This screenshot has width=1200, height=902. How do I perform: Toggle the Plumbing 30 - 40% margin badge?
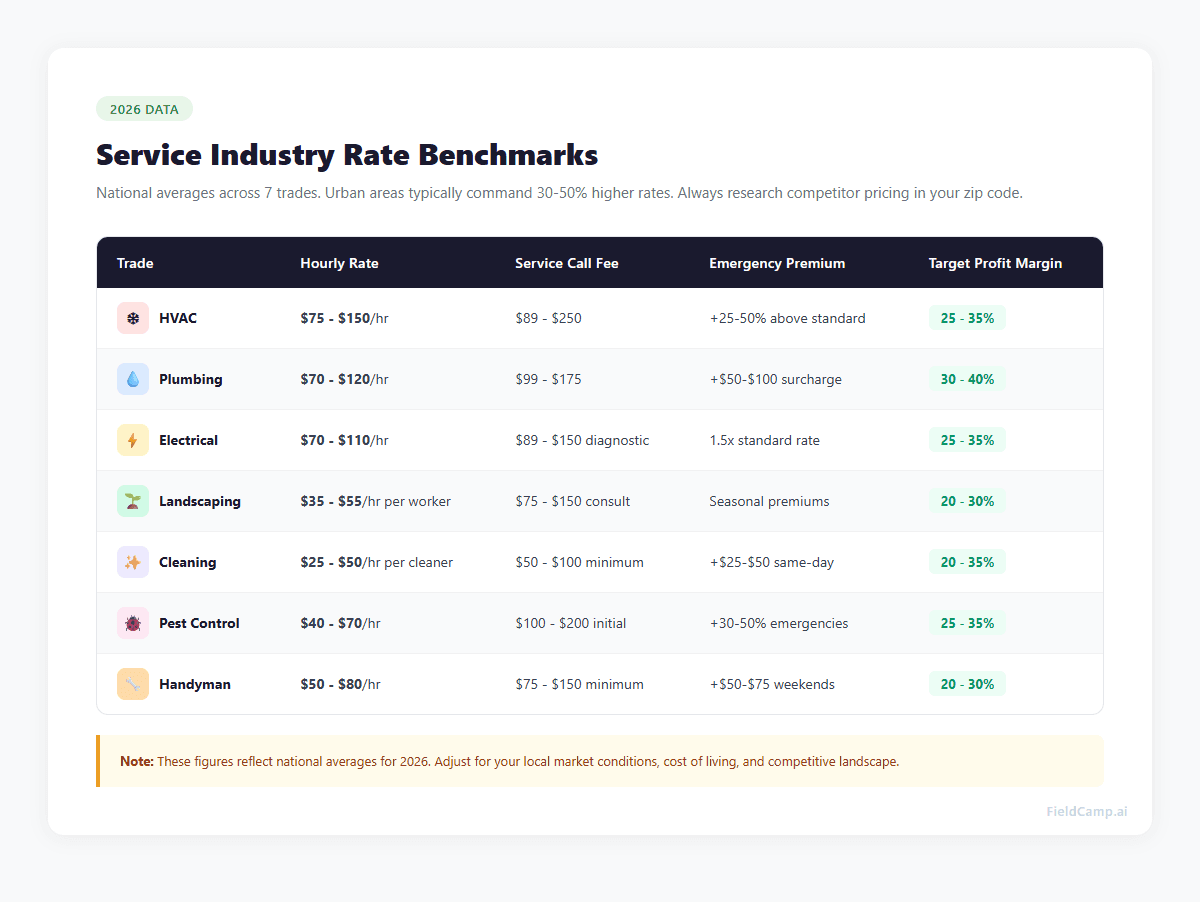[x=967, y=379]
